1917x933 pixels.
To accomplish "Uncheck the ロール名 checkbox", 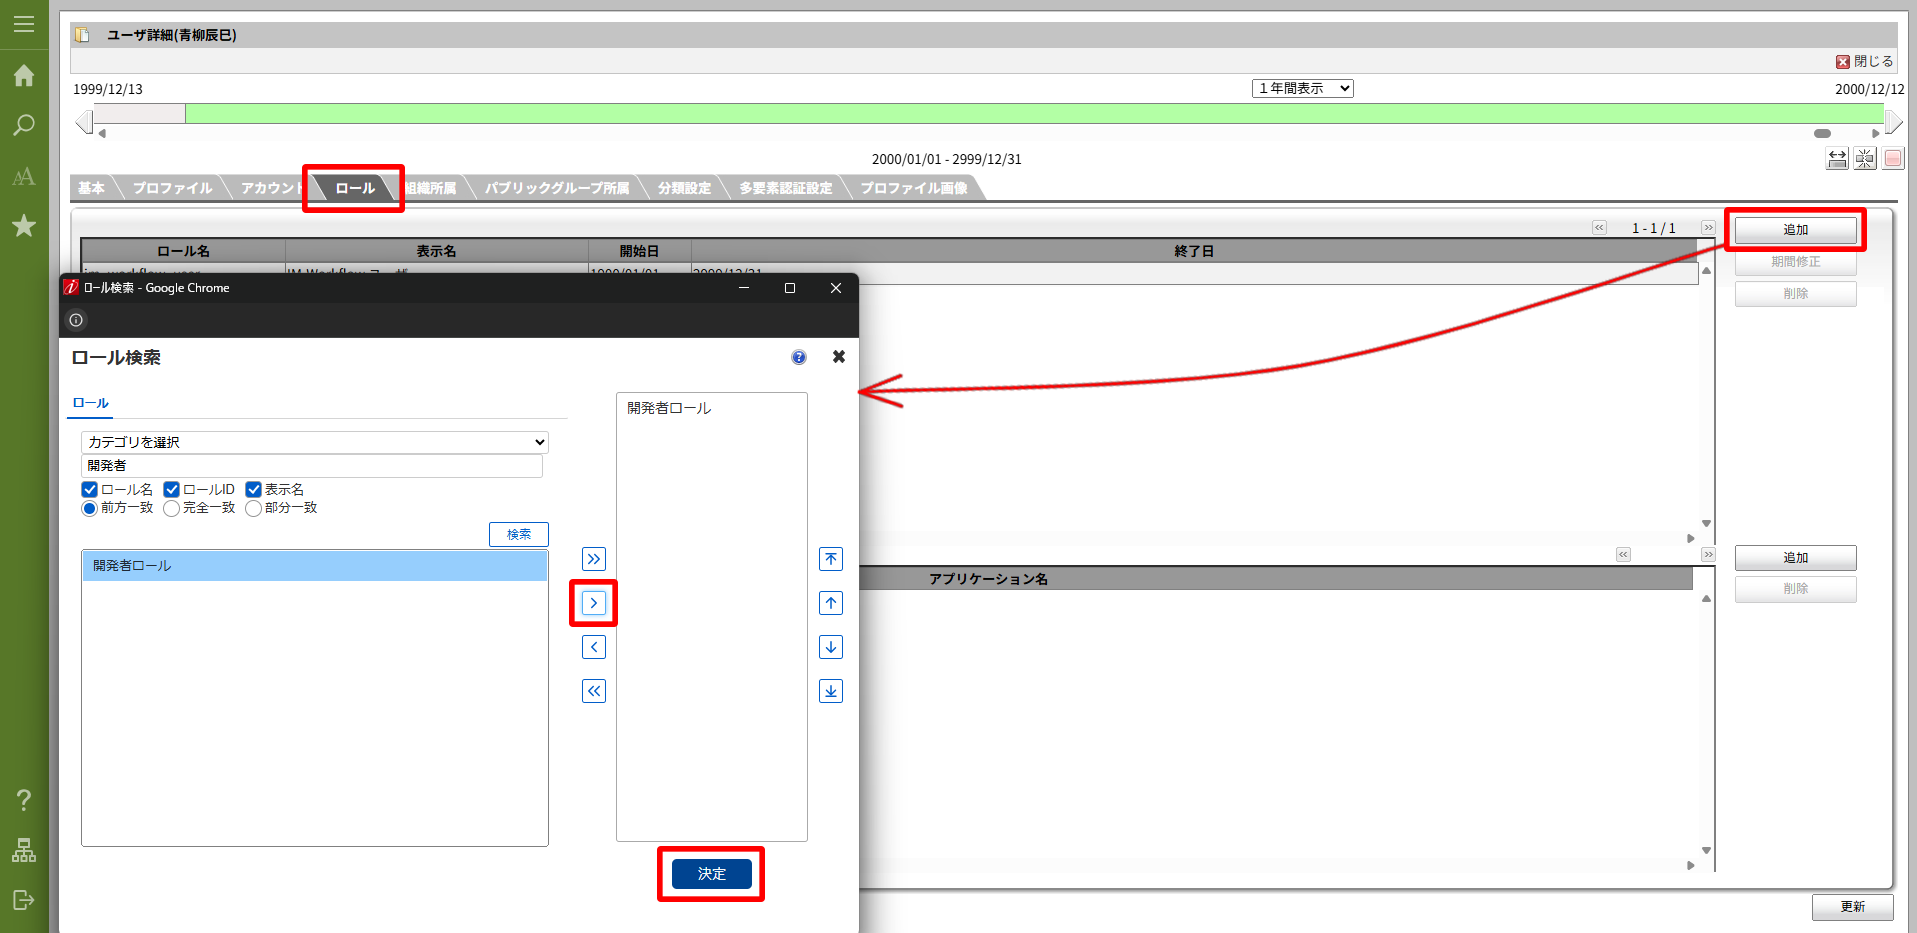I will [x=90, y=490].
